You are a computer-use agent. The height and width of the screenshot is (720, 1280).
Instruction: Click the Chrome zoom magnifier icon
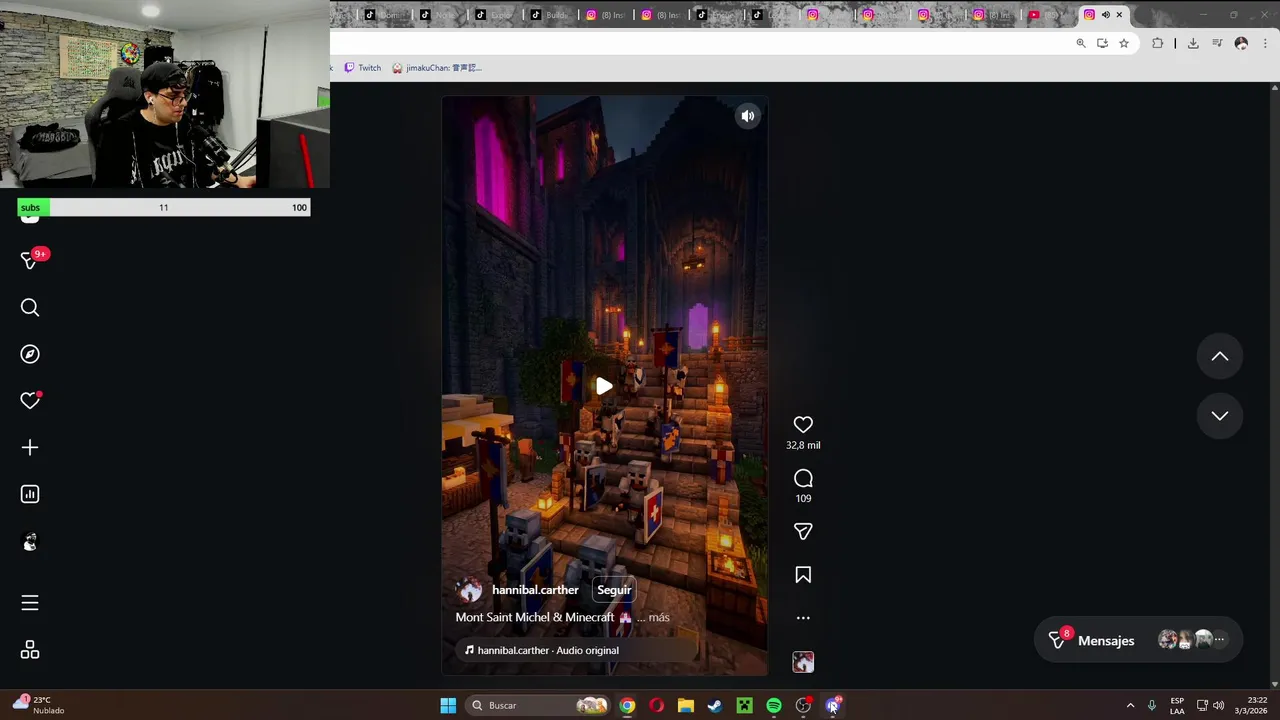pos(1081,43)
